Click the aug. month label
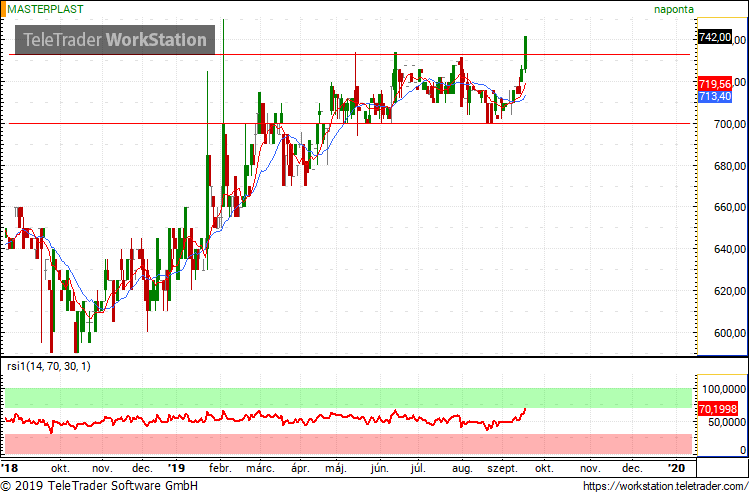Screen dimensions: 749x494 [x=462, y=468]
